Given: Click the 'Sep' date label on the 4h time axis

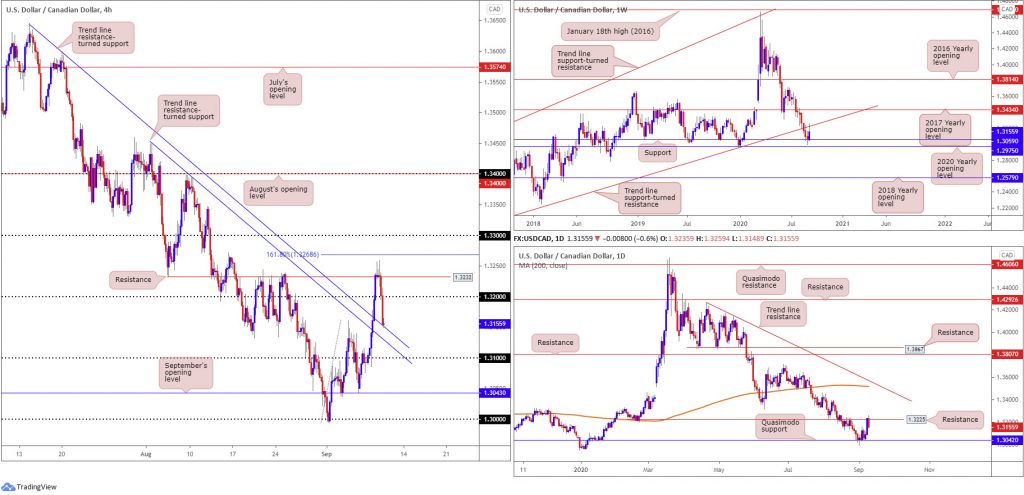Looking at the screenshot, I should point(328,452).
